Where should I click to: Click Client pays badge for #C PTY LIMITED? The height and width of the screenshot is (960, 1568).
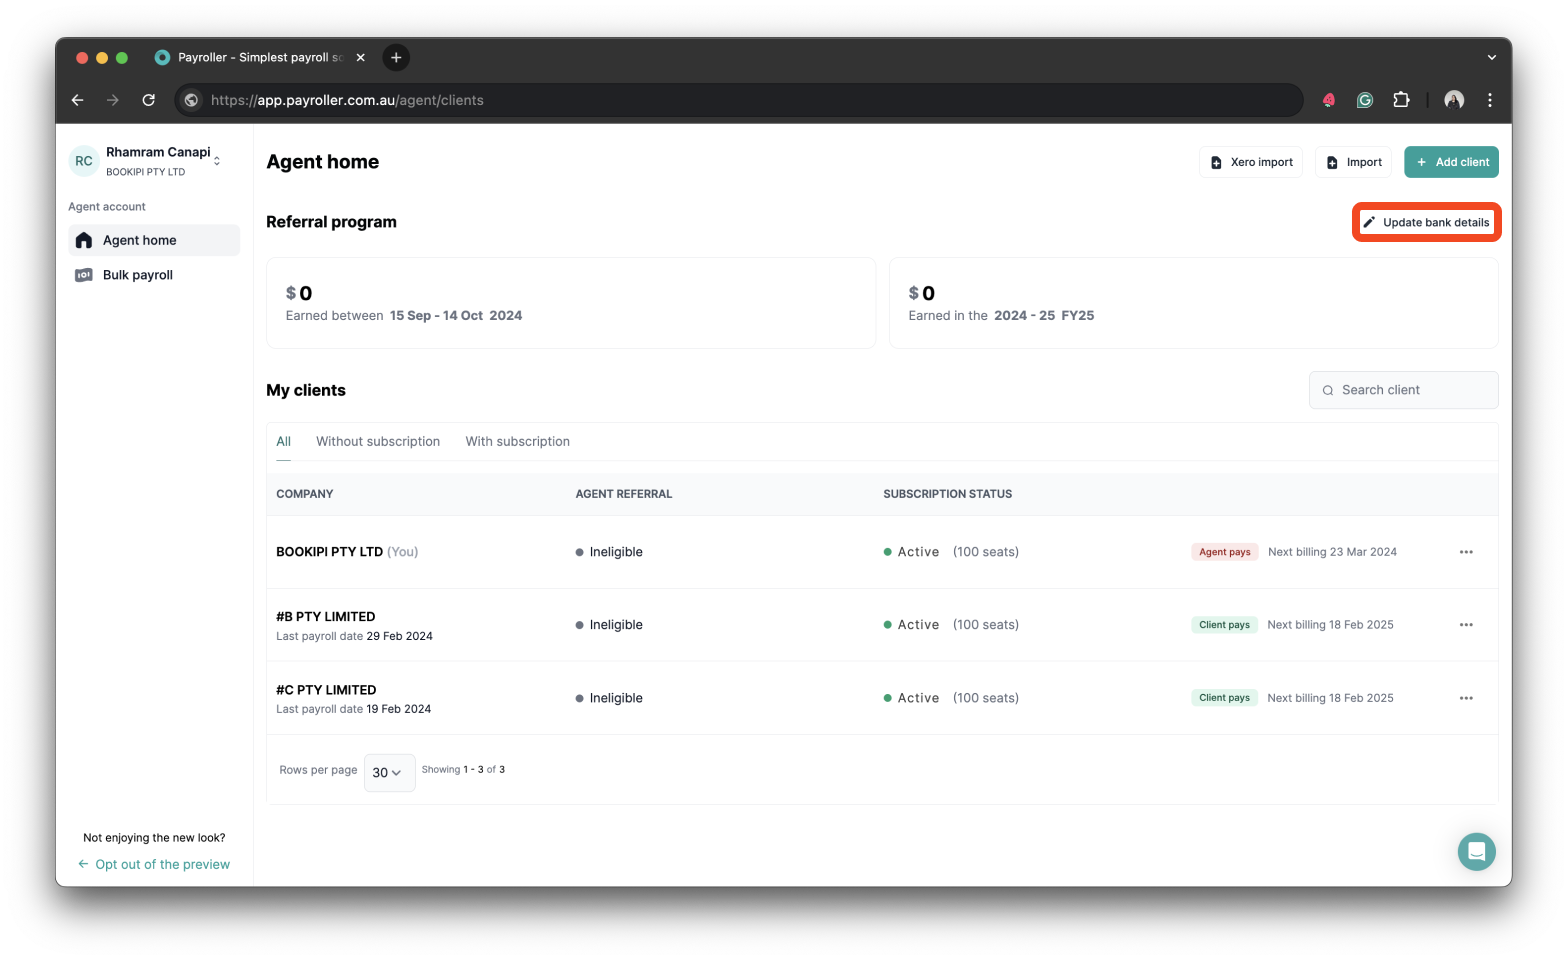click(x=1224, y=698)
